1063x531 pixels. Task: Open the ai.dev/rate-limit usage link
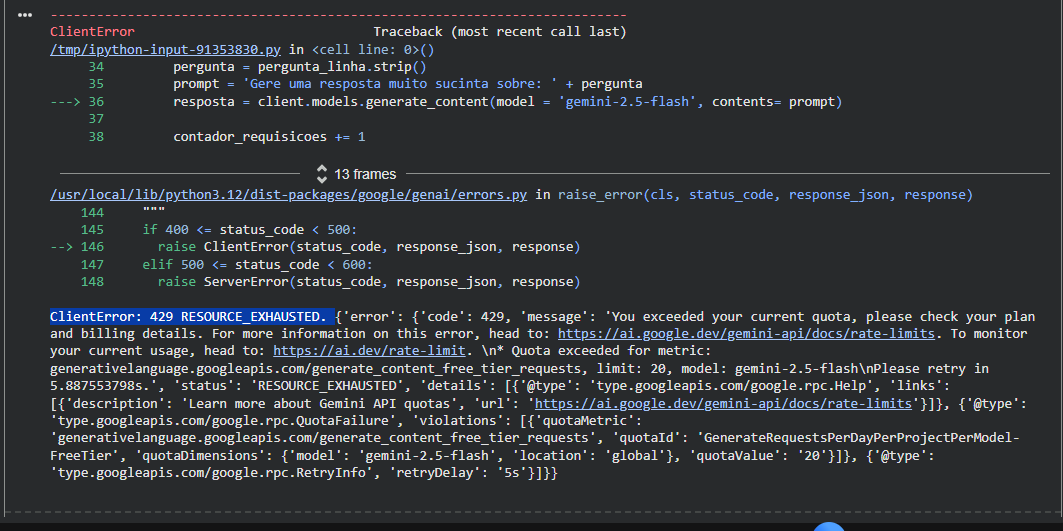pos(369,351)
